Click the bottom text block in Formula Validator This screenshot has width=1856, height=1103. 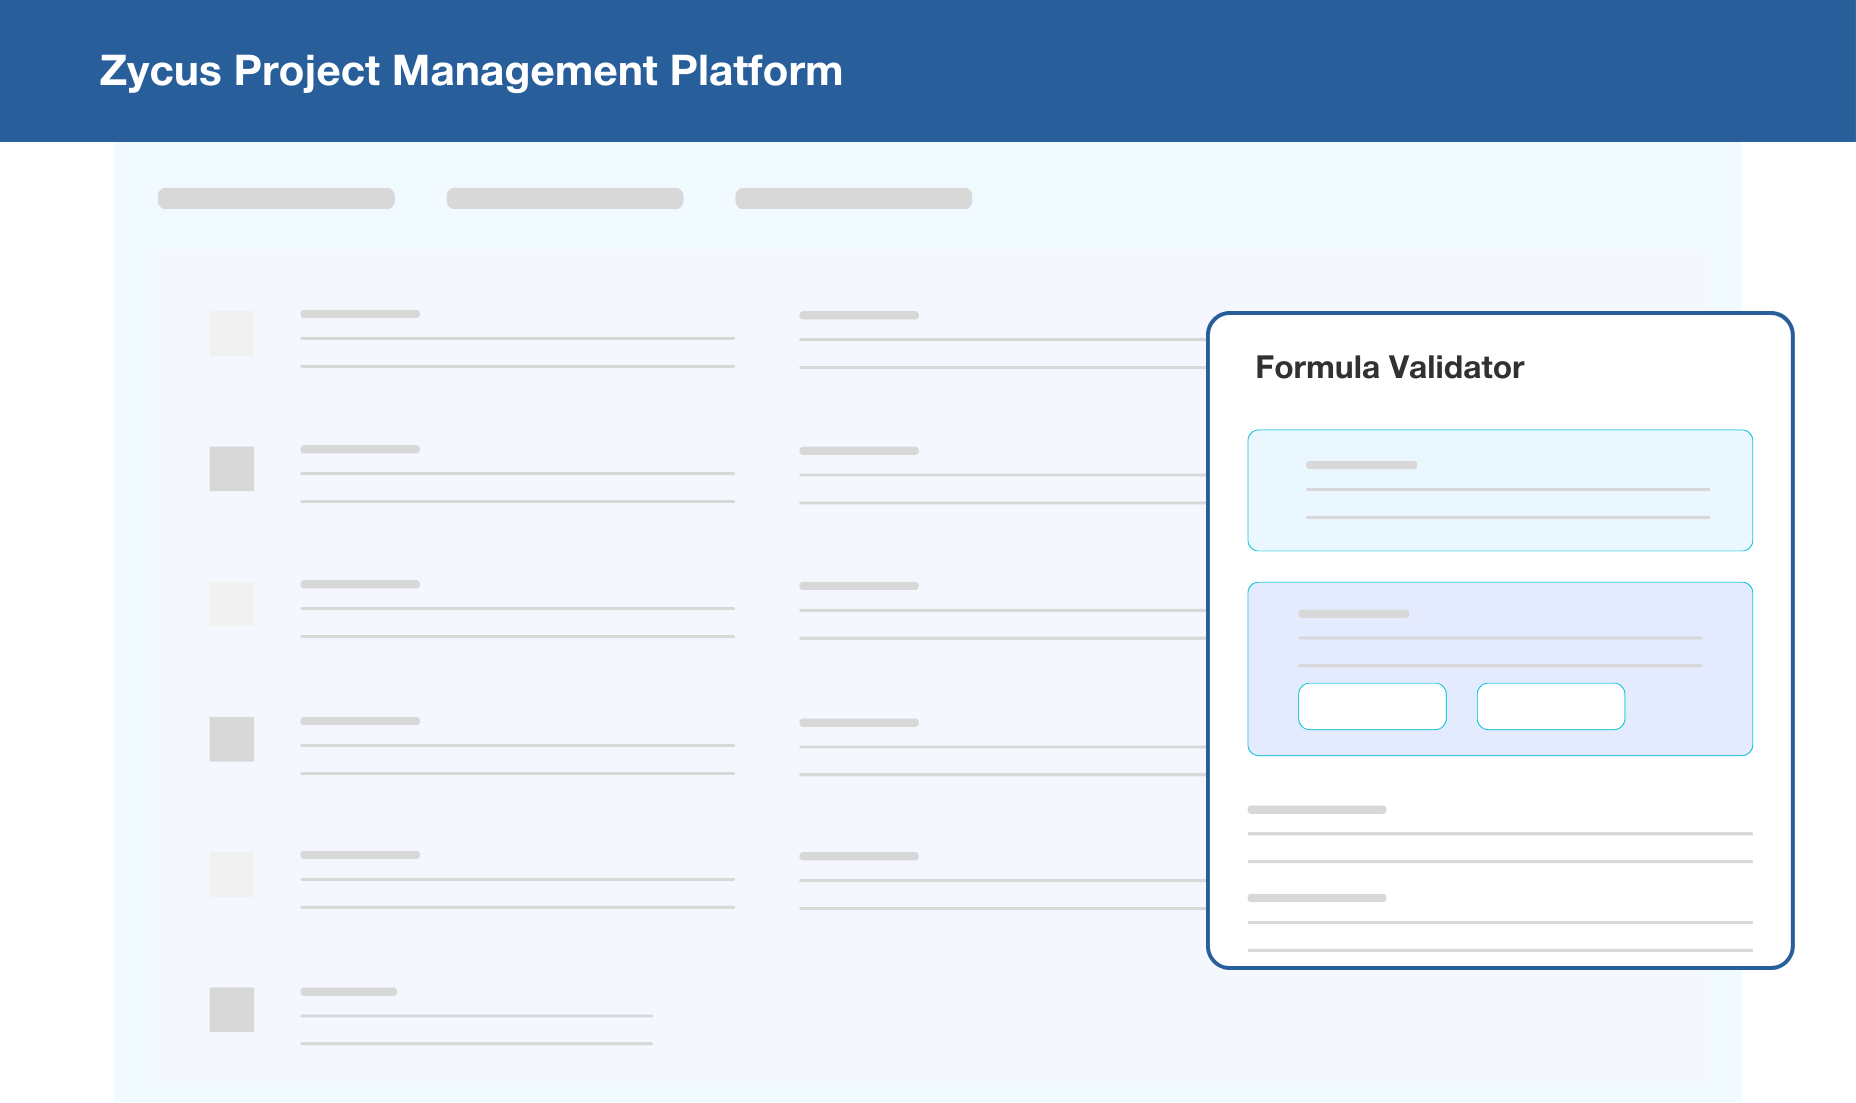(x=1499, y=922)
